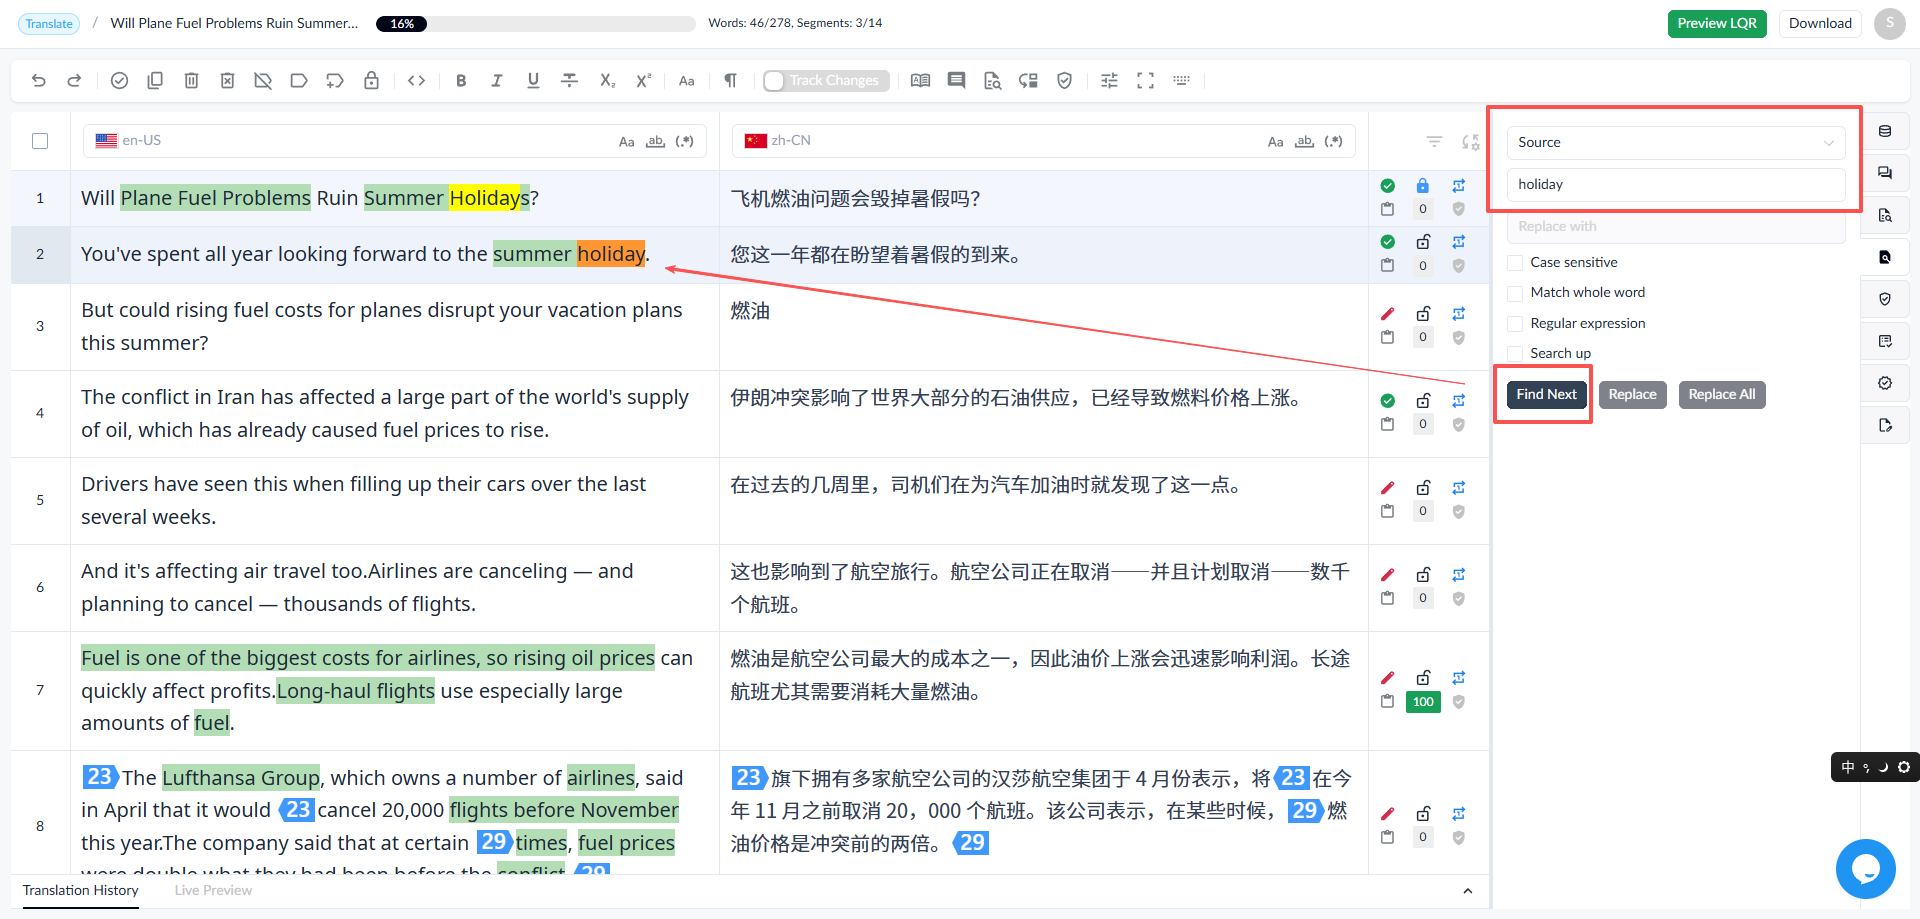Click the 100 match score badge on segment 7

click(1423, 702)
